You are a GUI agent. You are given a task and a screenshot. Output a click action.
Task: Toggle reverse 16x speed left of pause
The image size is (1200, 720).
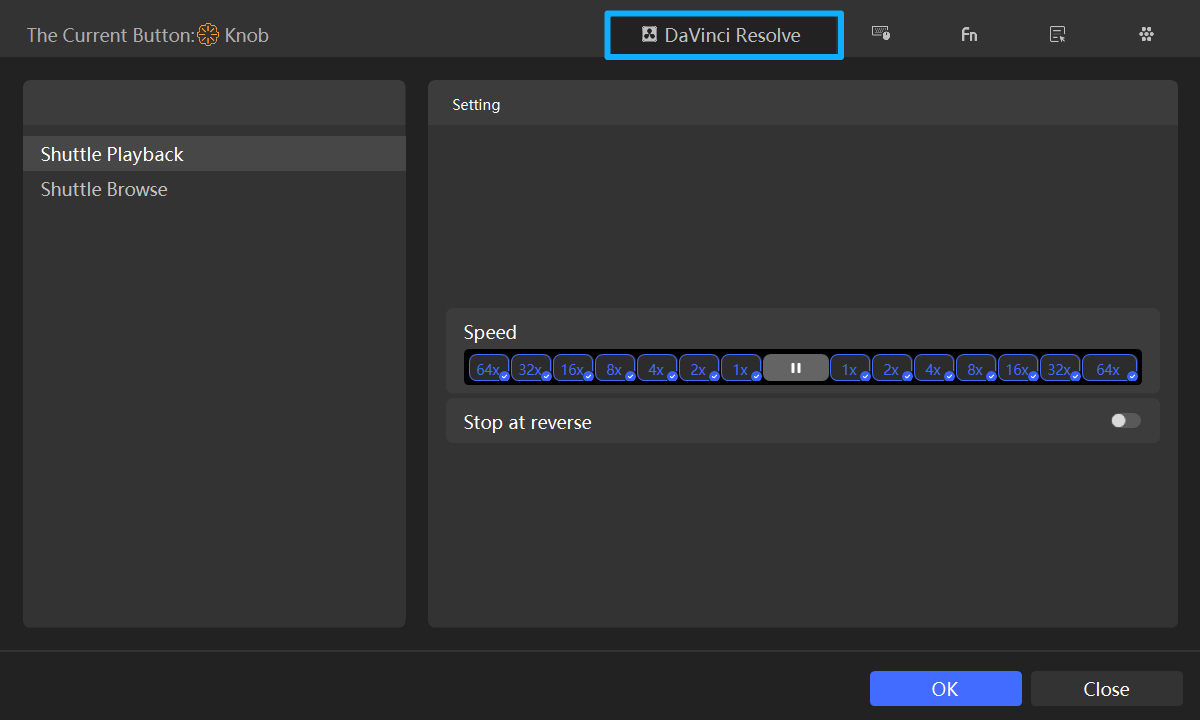[x=573, y=368]
